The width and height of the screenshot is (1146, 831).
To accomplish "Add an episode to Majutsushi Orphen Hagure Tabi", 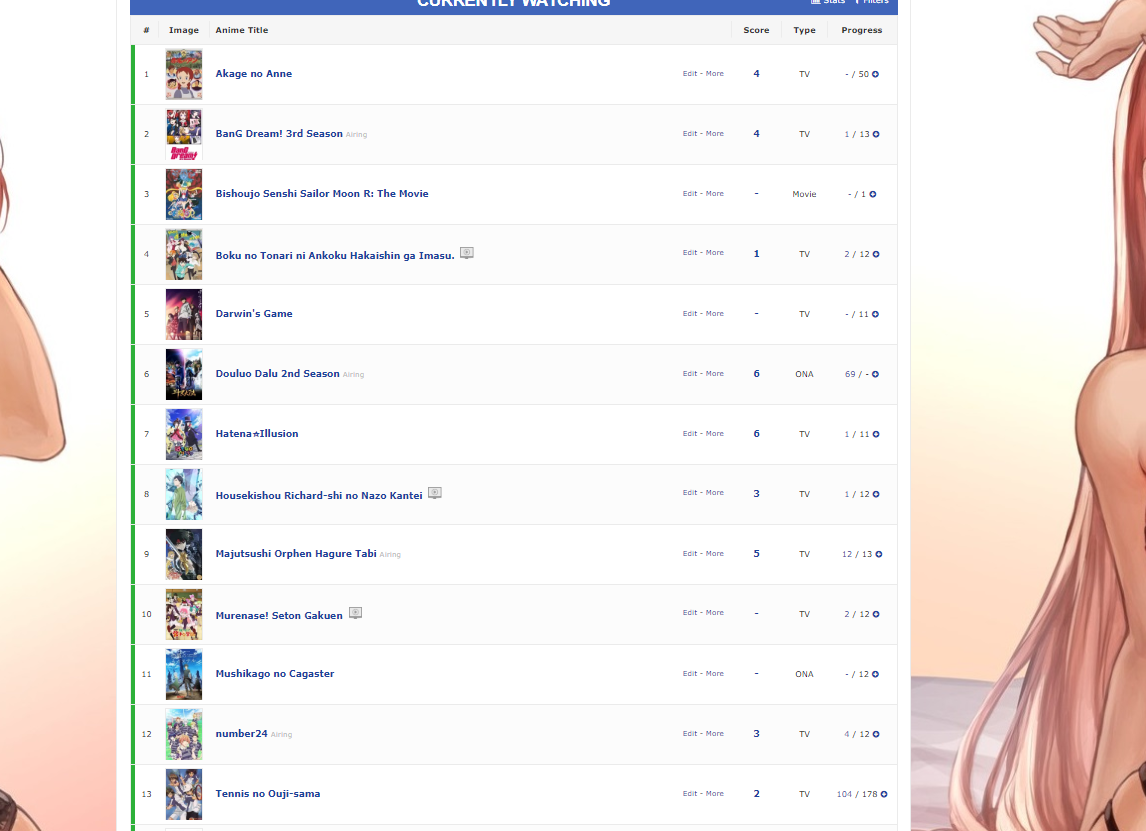I will tap(879, 554).
